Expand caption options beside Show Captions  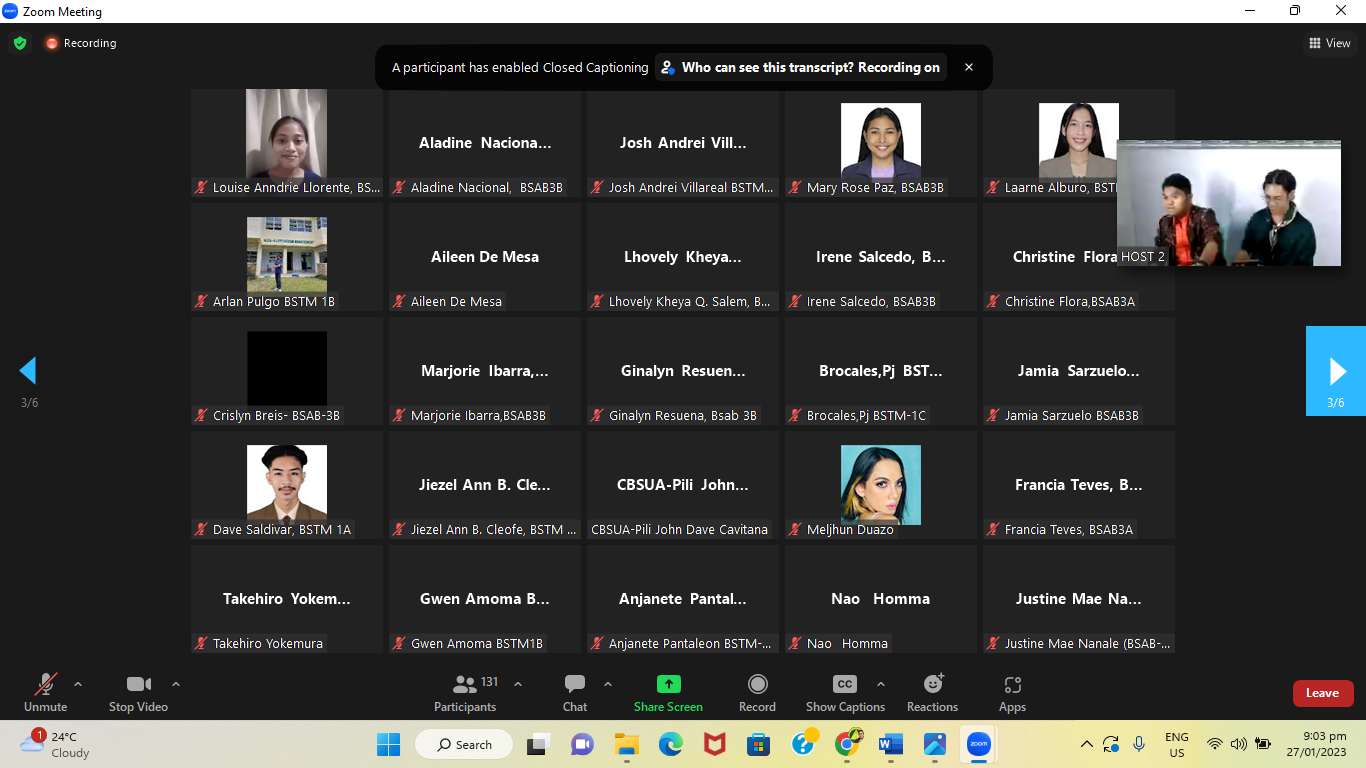coord(881,684)
